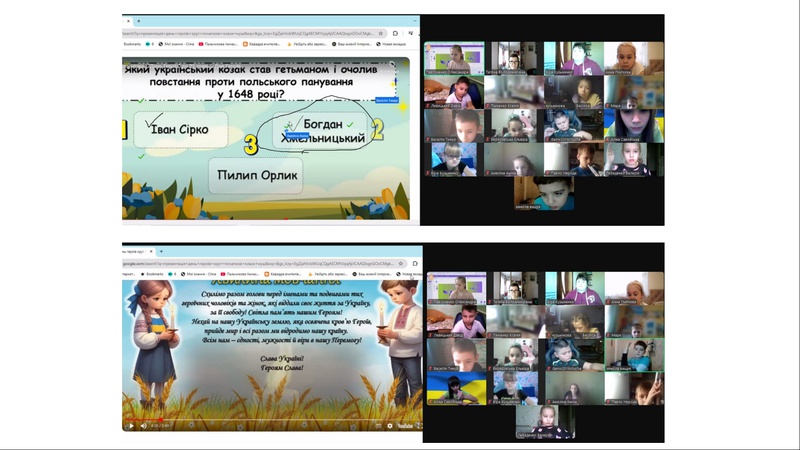This screenshot has width=800, height=450.
Task: Play the YouTube video
Action: point(132,426)
